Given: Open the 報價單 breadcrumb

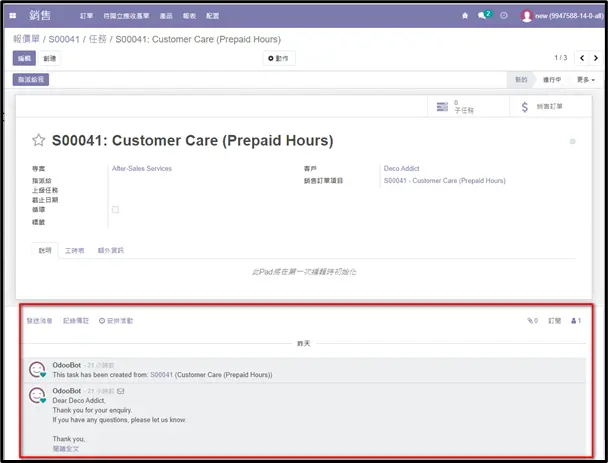Looking at the screenshot, I should (26, 39).
